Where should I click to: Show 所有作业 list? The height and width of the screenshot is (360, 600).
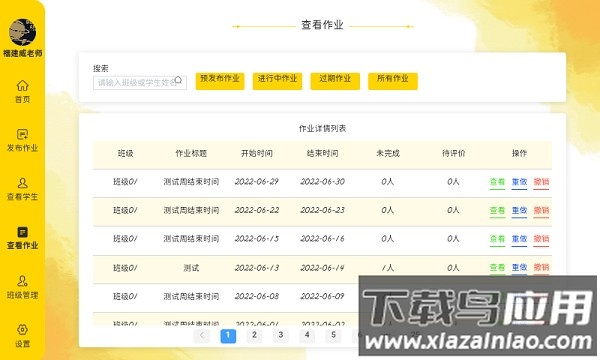pyautogui.click(x=393, y=81)
